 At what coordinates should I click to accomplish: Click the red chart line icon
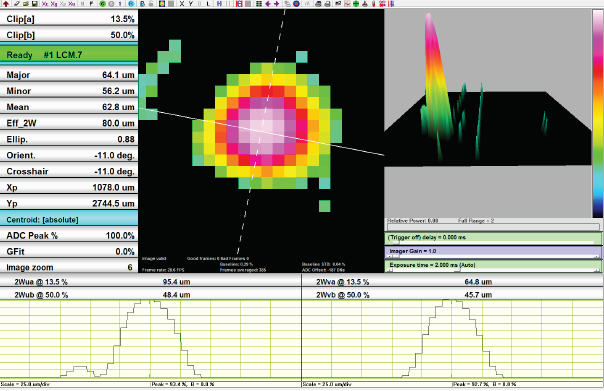click(x=347, y=4)
